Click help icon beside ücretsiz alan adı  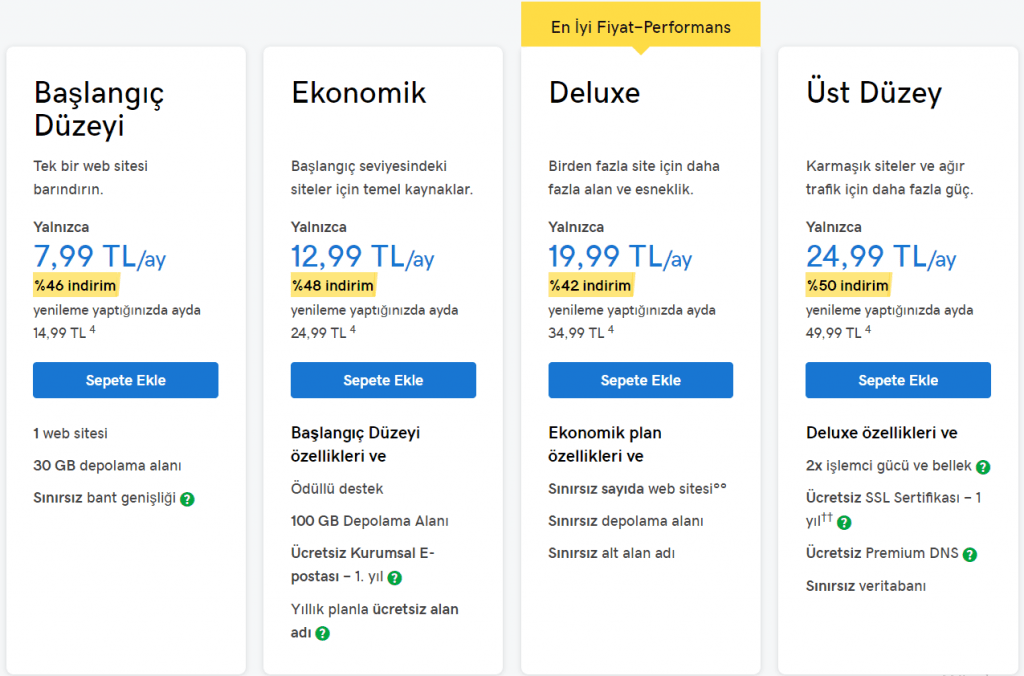click(323, 633)
